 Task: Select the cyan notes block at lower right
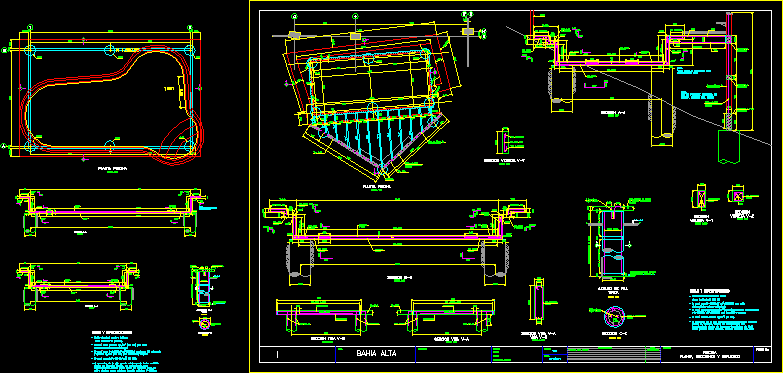(722, 311)
